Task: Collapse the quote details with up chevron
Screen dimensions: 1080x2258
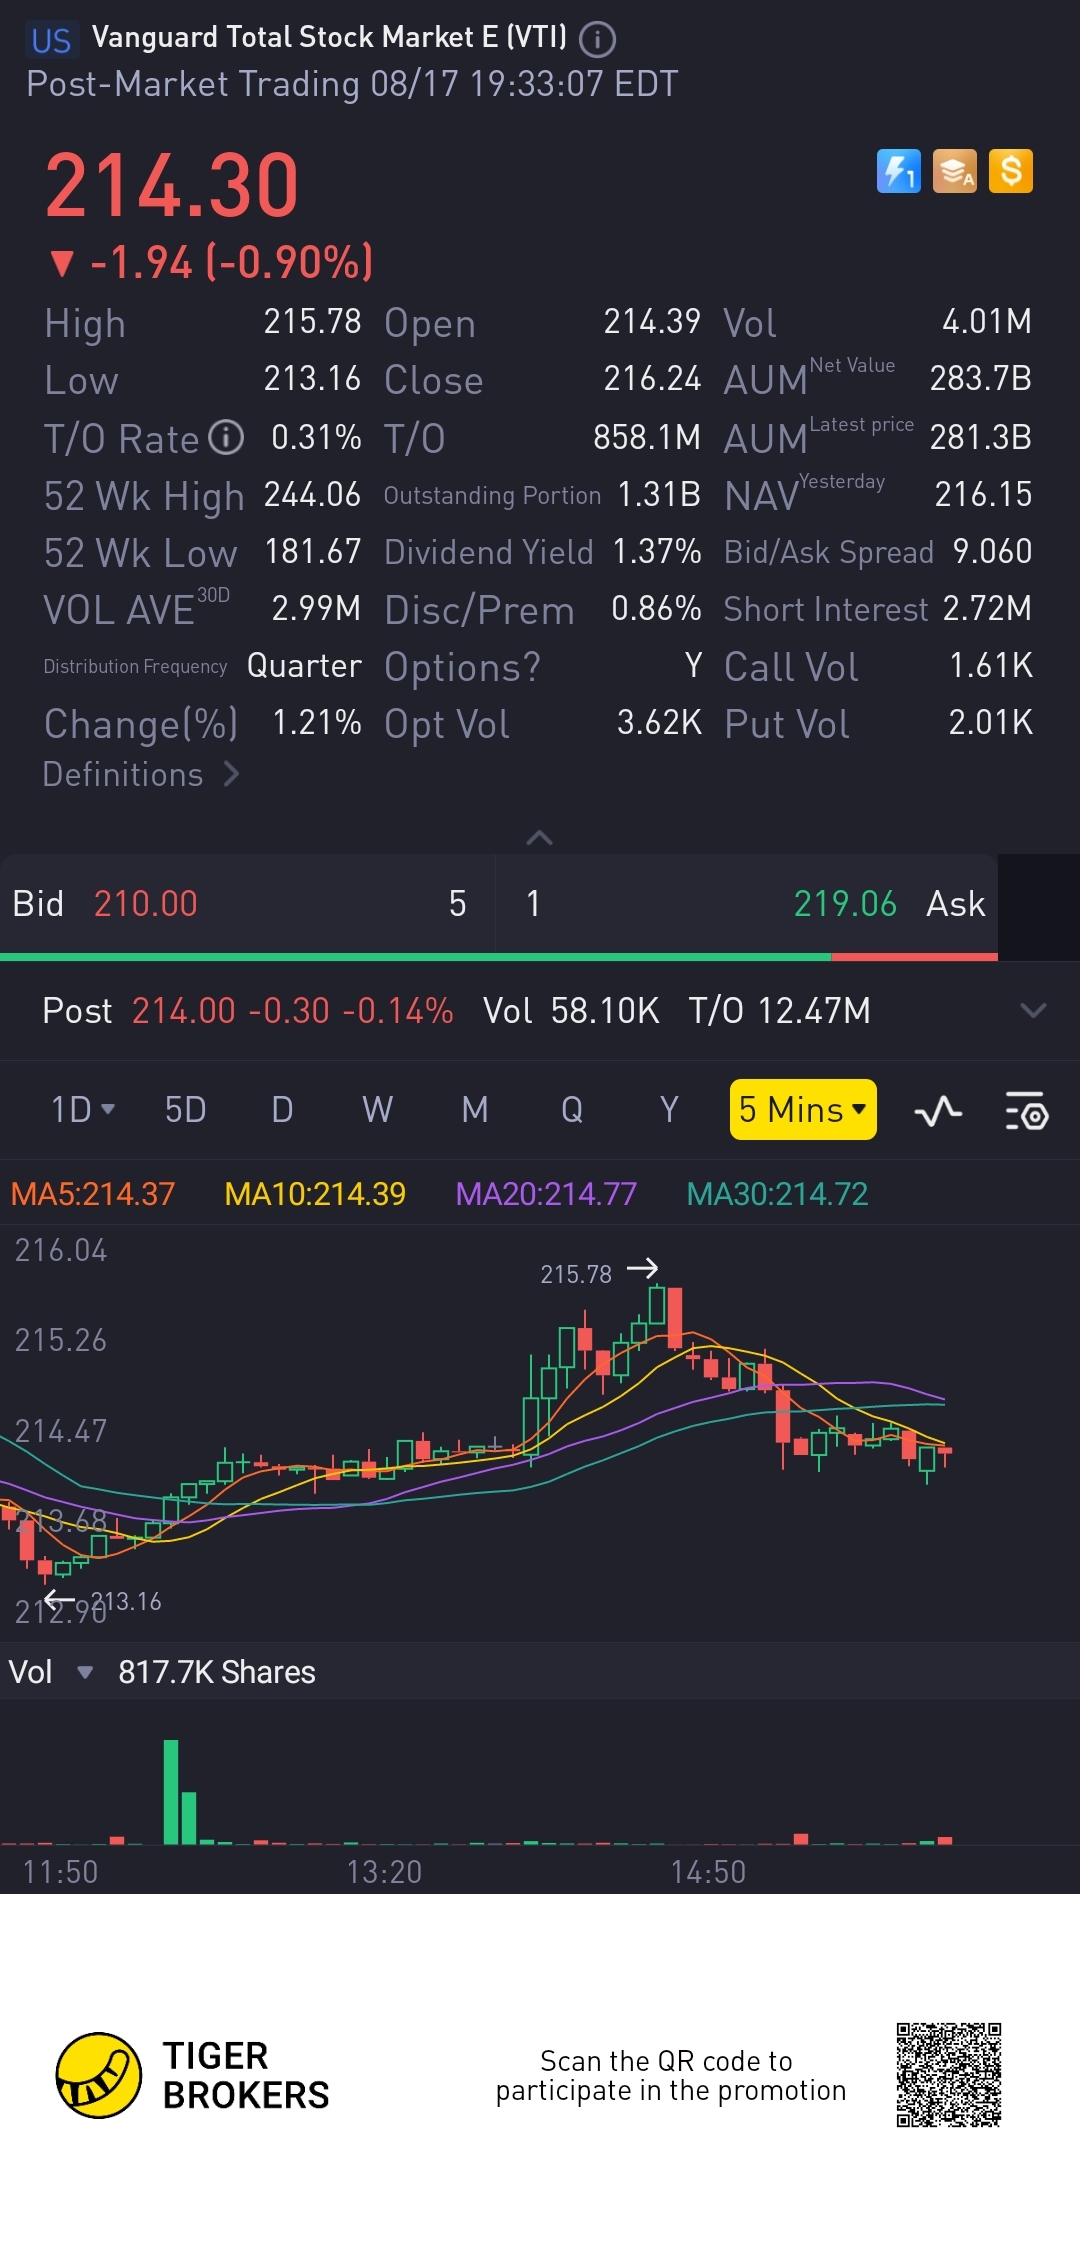Action: tap(539, 838)
